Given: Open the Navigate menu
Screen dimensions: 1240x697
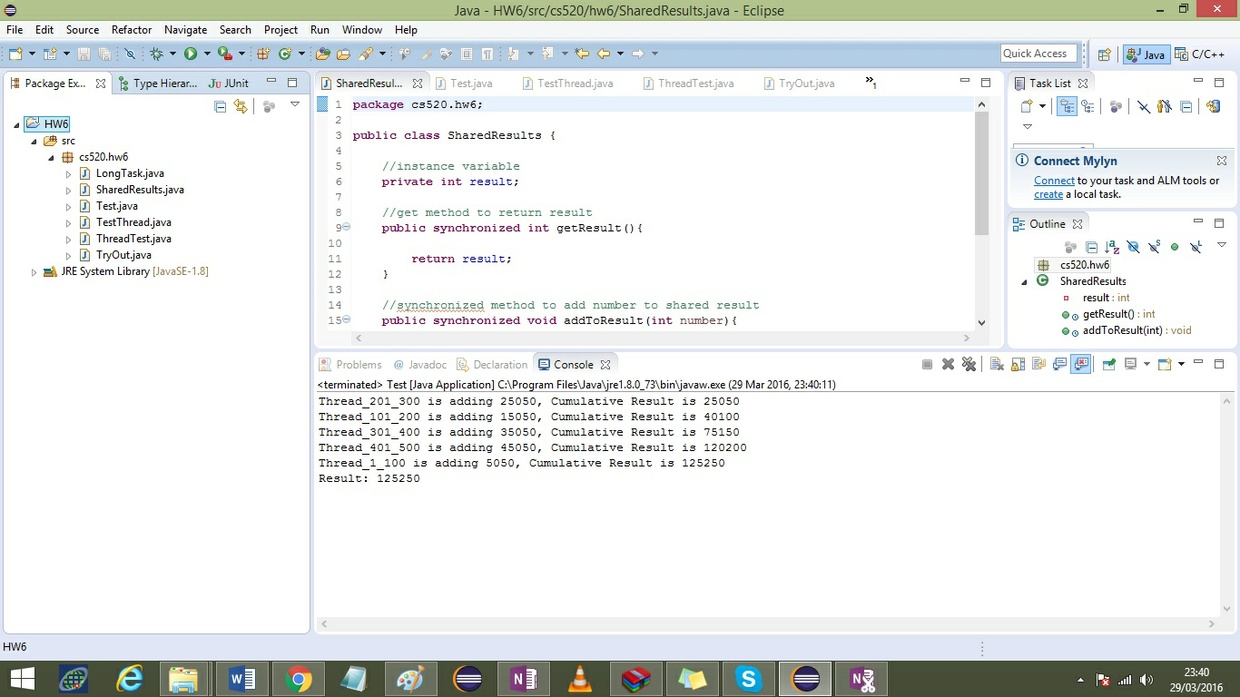Looking at the screenshot, I should pyautogui.click(x=185, y=30).
